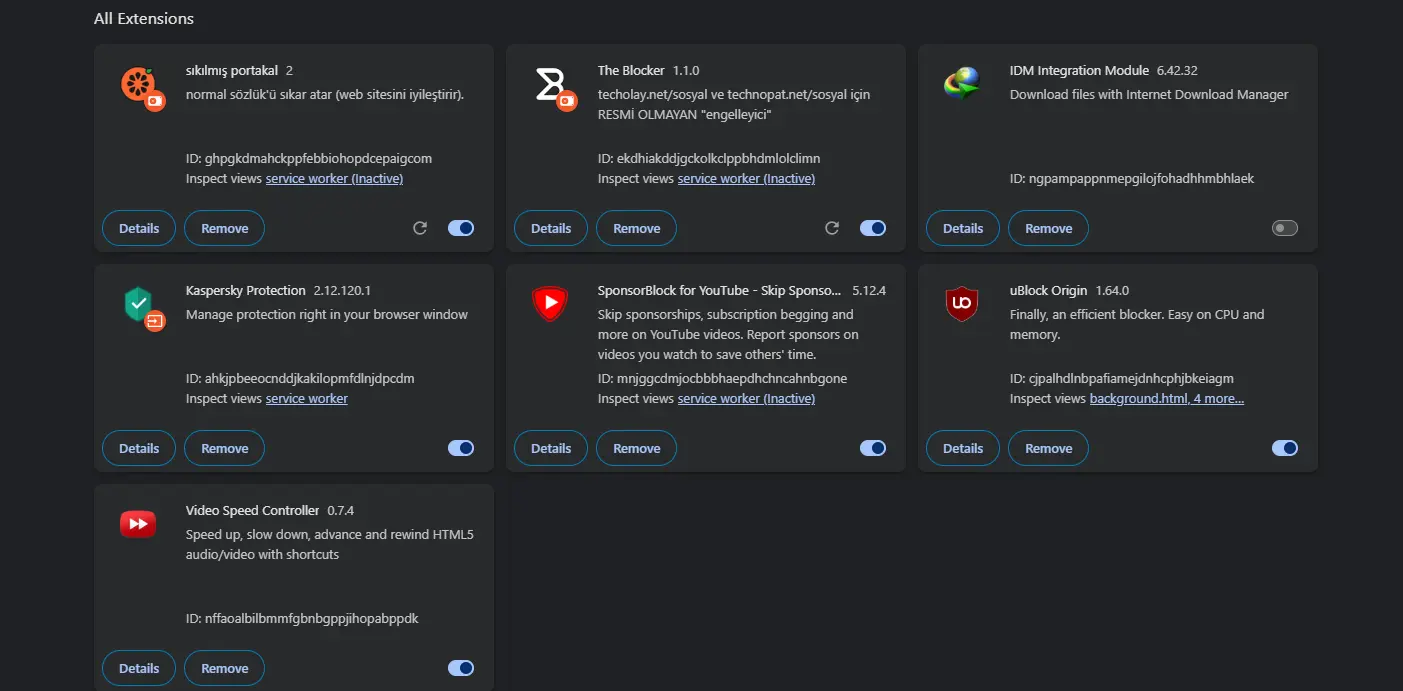Open uBlock Origin background.html views link
Viewport: 1403px width, 691px height.
point(1167,399)
